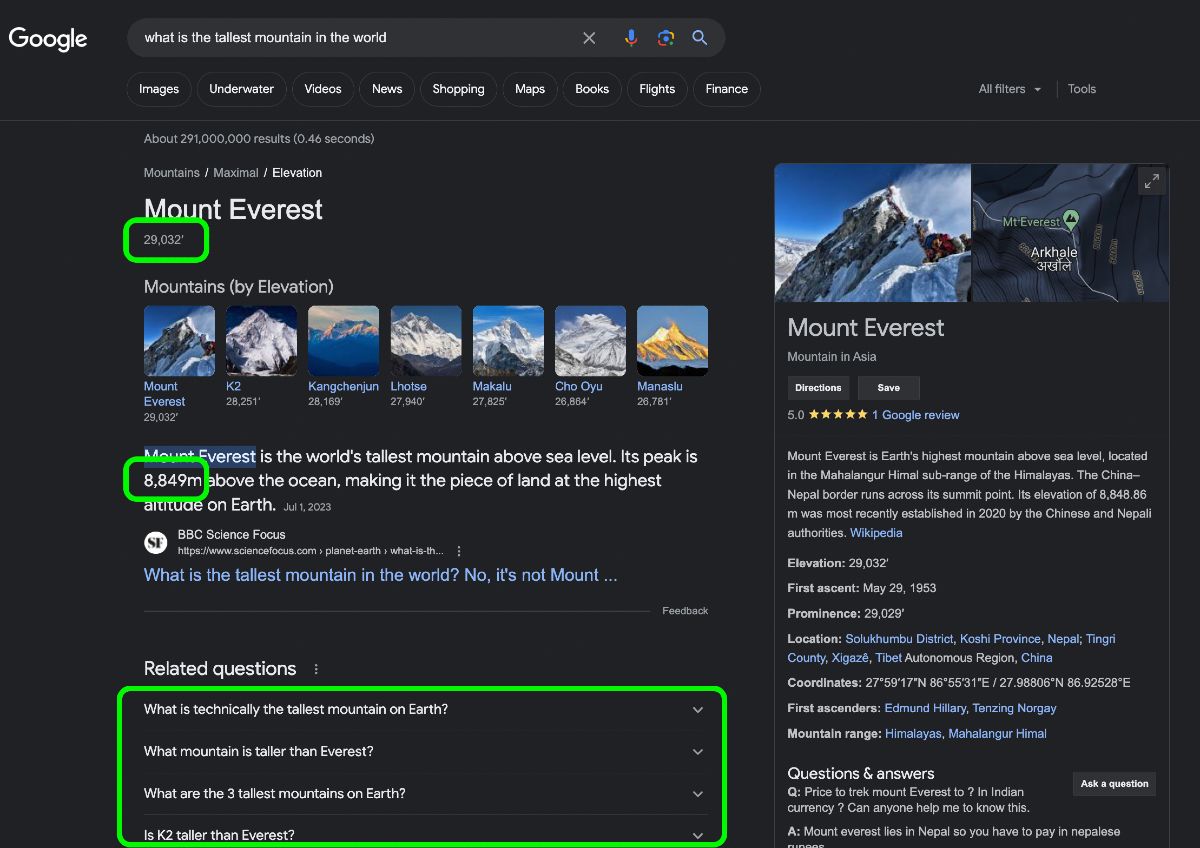This screenshot has width=1200, height=848.
Task: Switch to the Images results tab
Action: (159, 89)
